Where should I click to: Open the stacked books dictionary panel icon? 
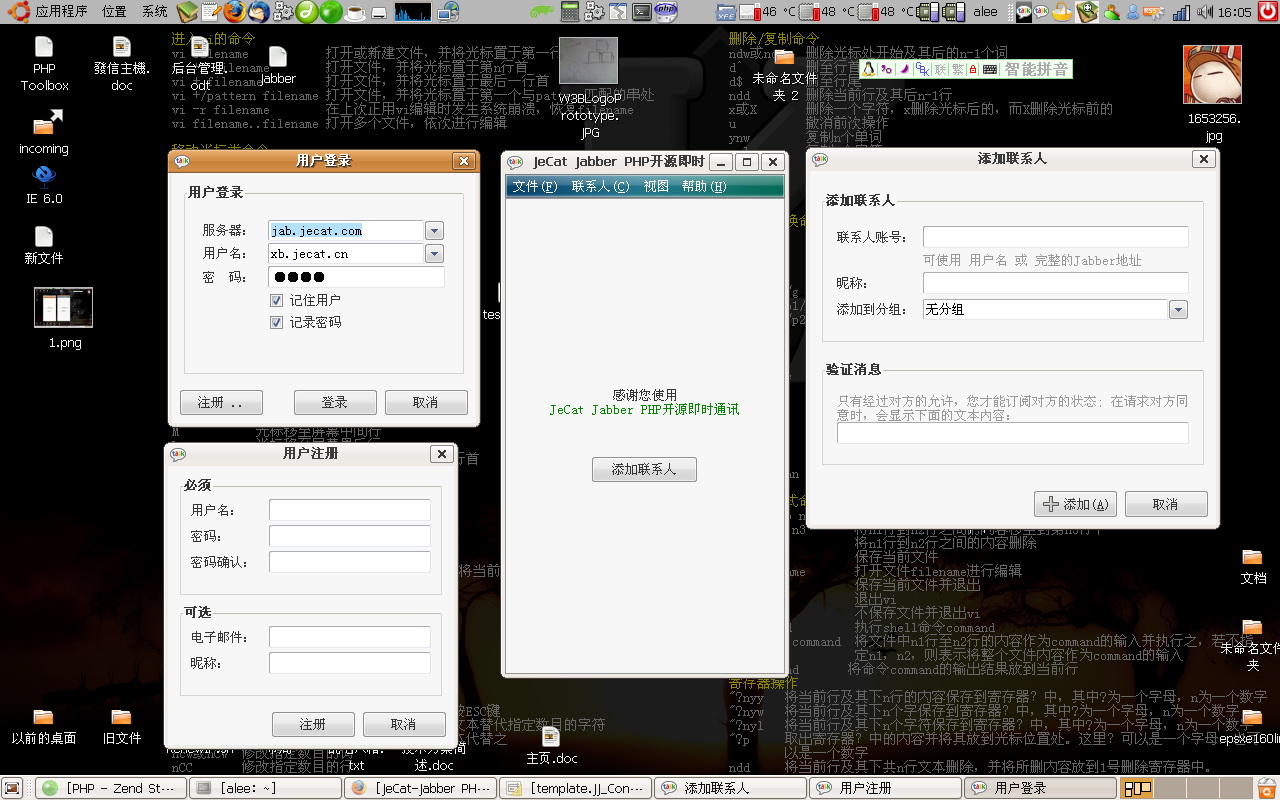click(187, 12)
